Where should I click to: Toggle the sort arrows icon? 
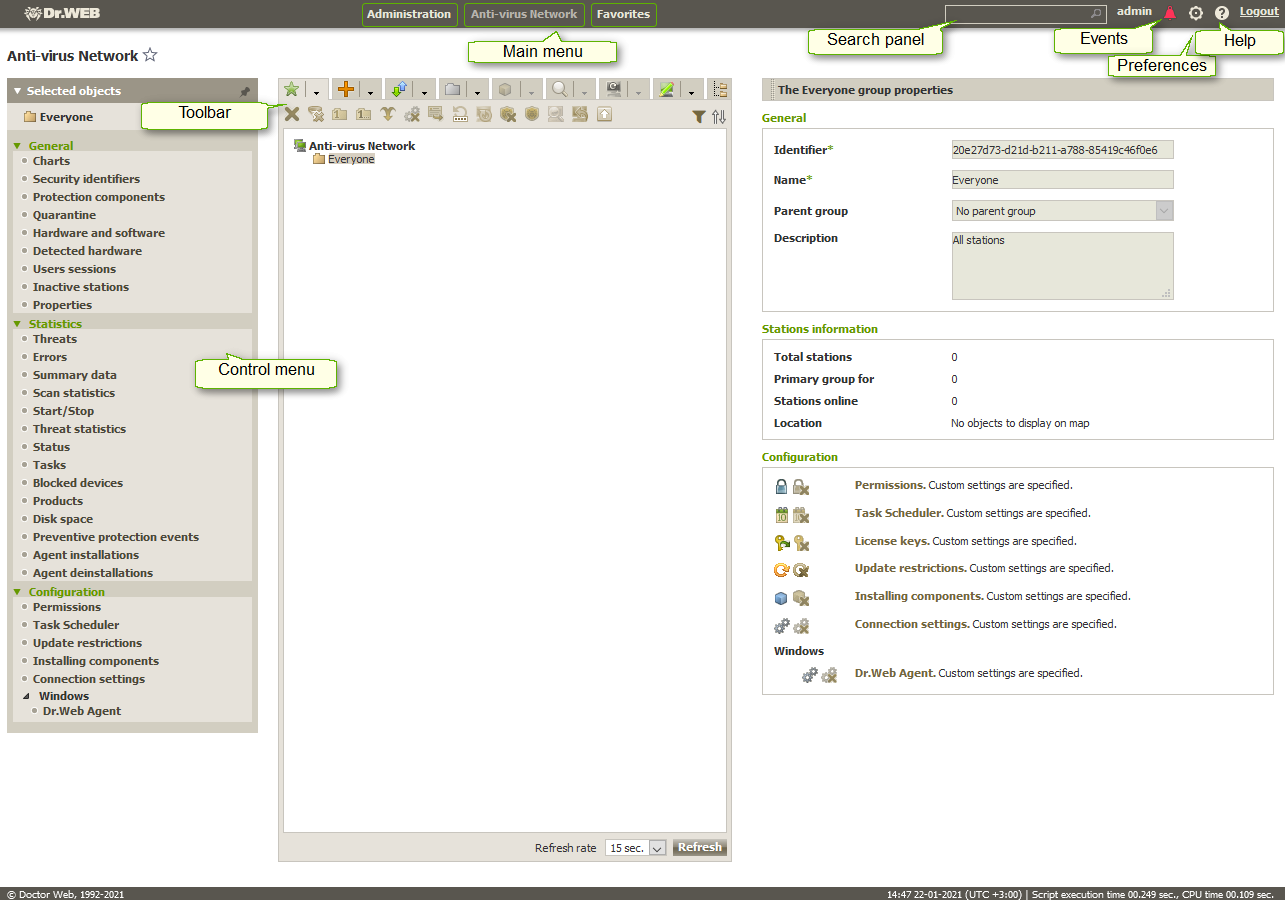click(x=718, y=116)
